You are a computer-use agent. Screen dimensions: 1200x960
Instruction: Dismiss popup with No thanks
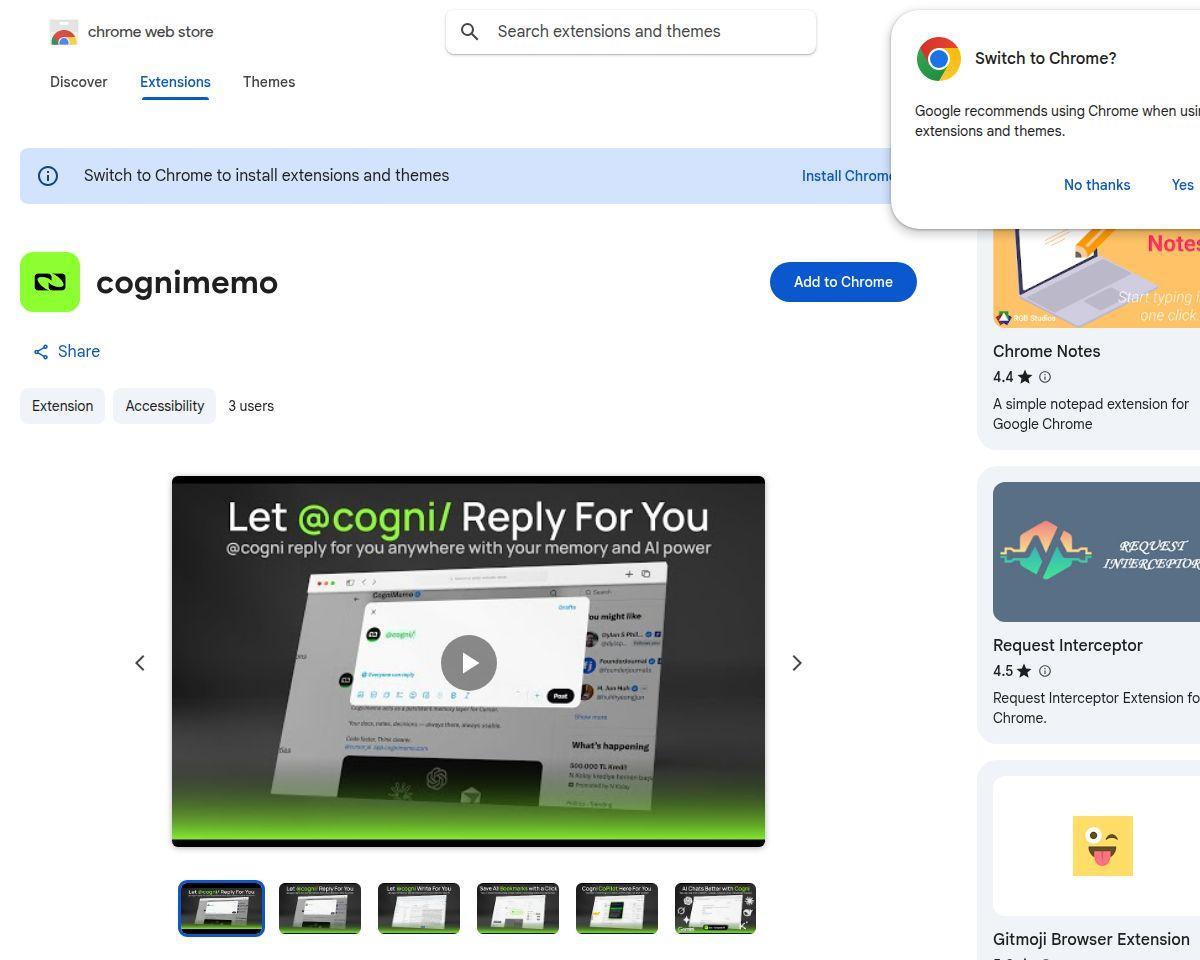pos(1097,185)
